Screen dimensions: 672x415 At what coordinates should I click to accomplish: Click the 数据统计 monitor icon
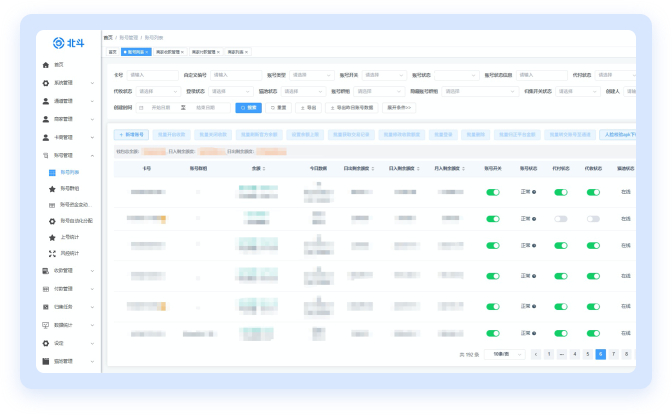coord(46,325)
